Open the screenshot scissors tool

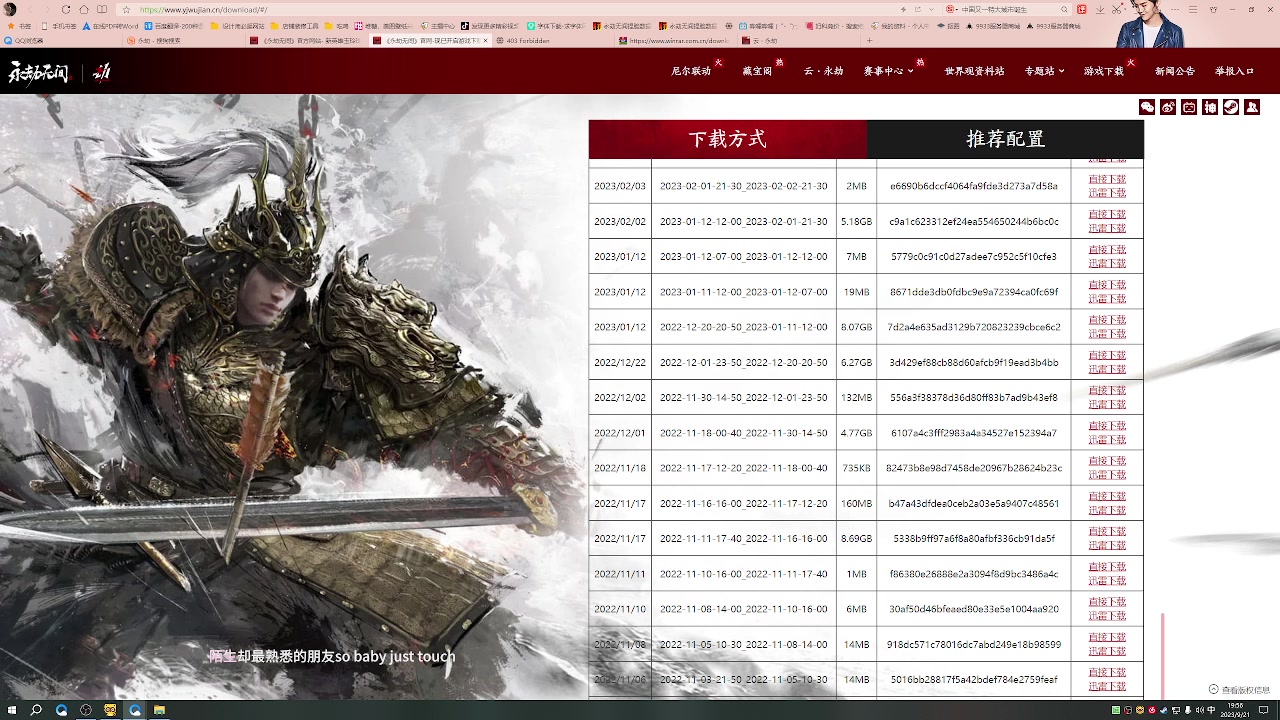point(1116,9)
